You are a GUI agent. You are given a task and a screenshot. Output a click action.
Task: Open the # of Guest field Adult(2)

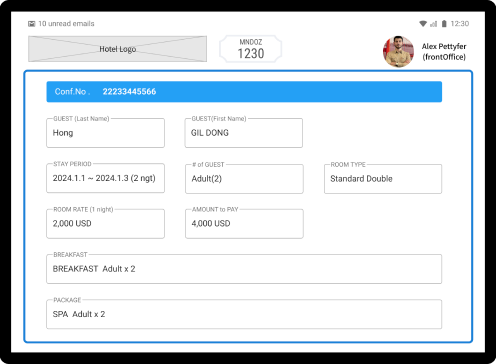pos(244,179)
